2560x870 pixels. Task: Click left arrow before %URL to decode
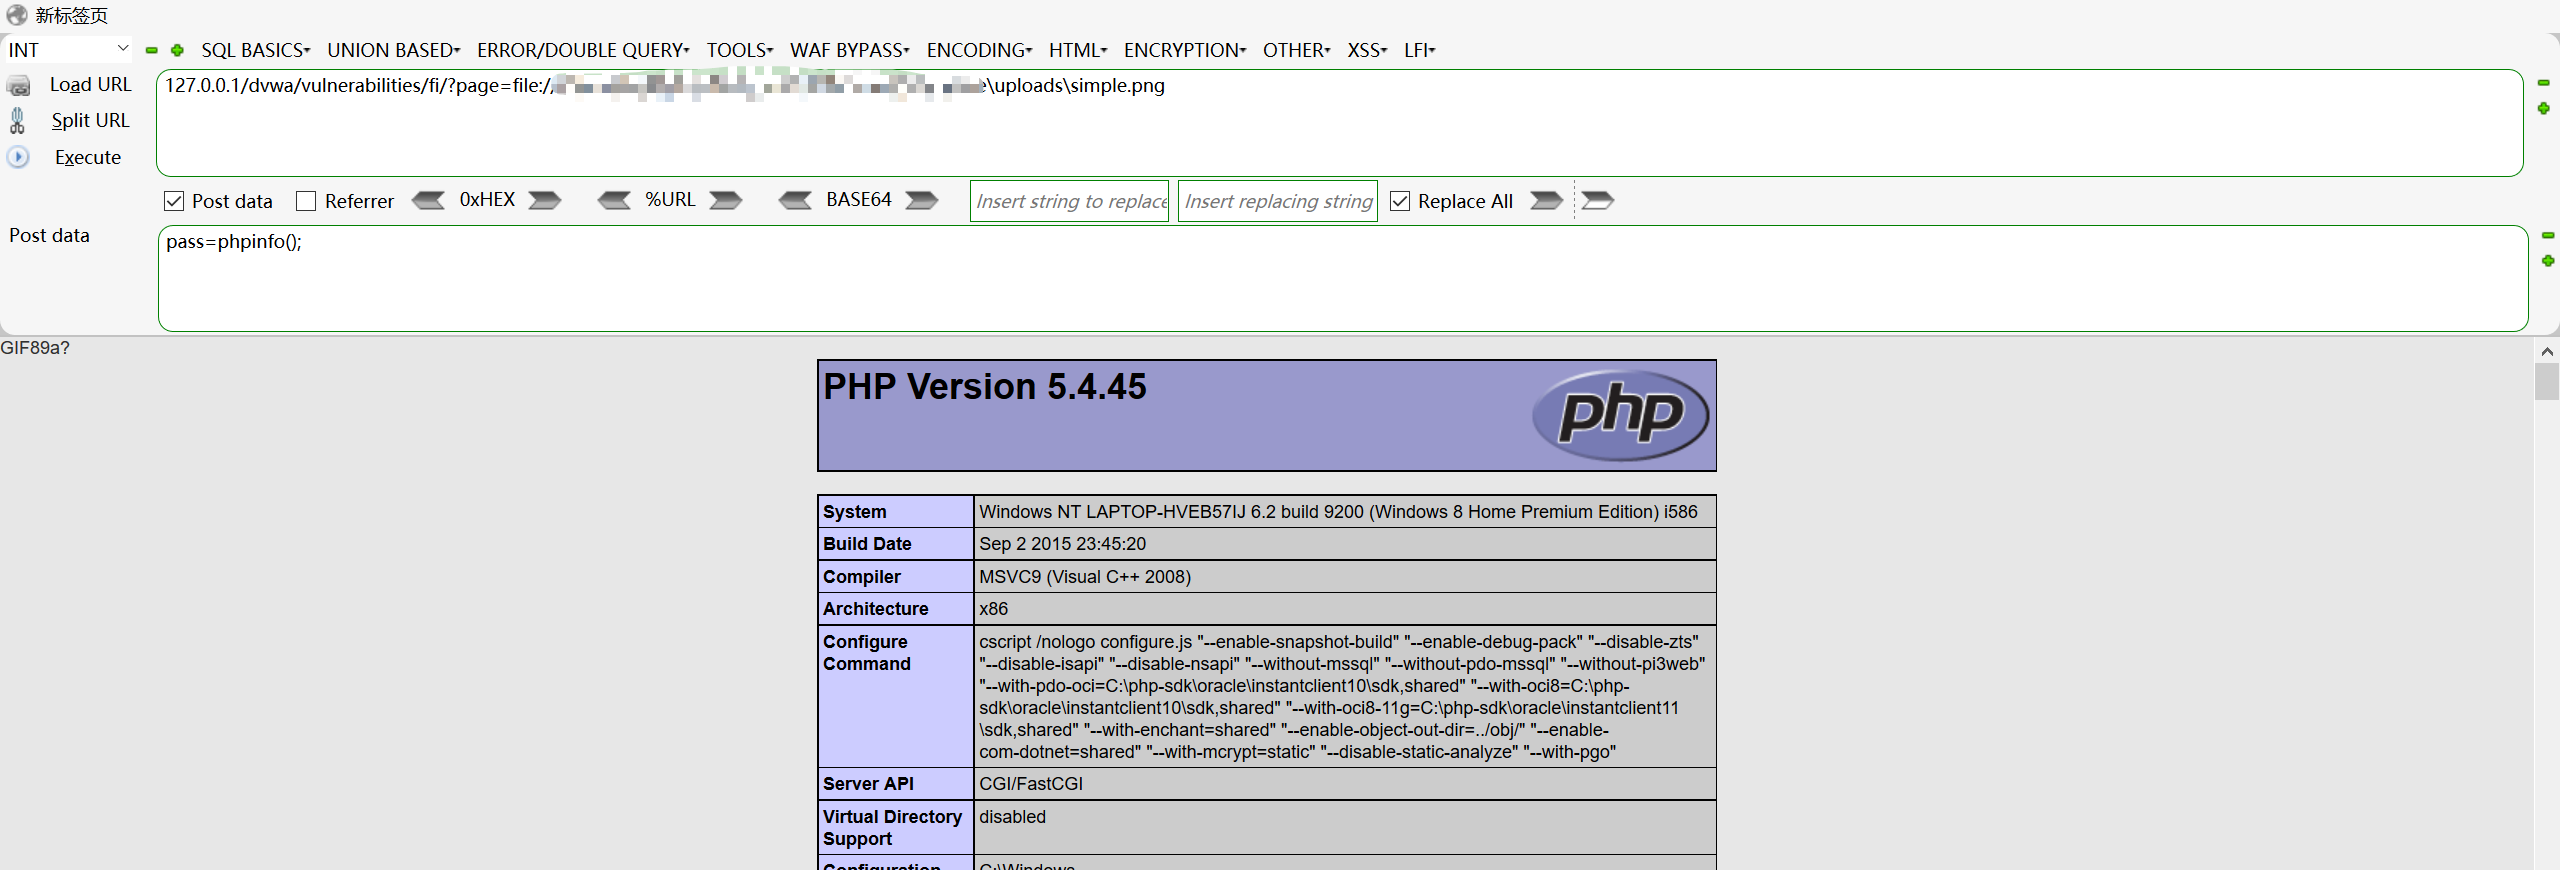pos(614,200)
